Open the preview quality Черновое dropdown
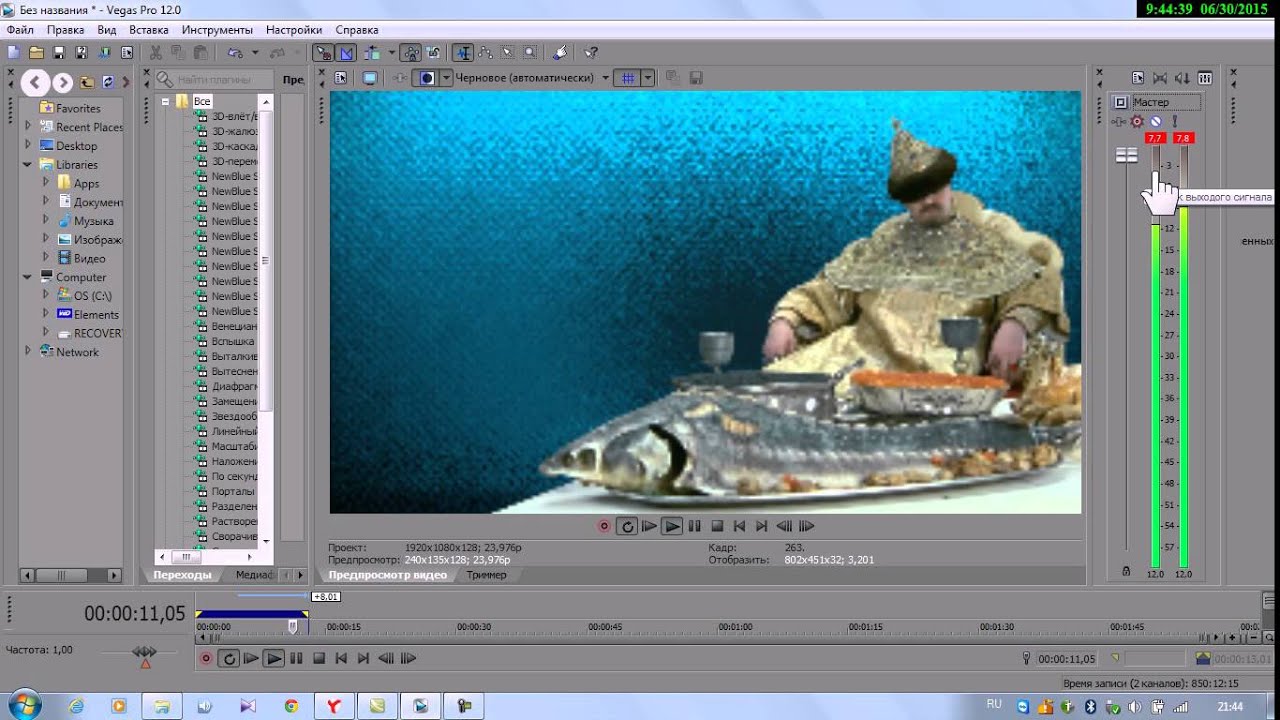The width and height of the screenshot is (1280, 720). coord(606,78)
